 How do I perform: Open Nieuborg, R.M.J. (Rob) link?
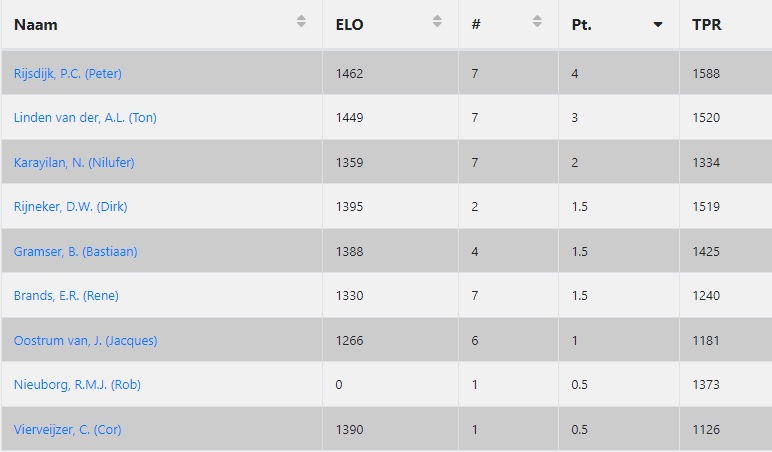coord(77,385)
